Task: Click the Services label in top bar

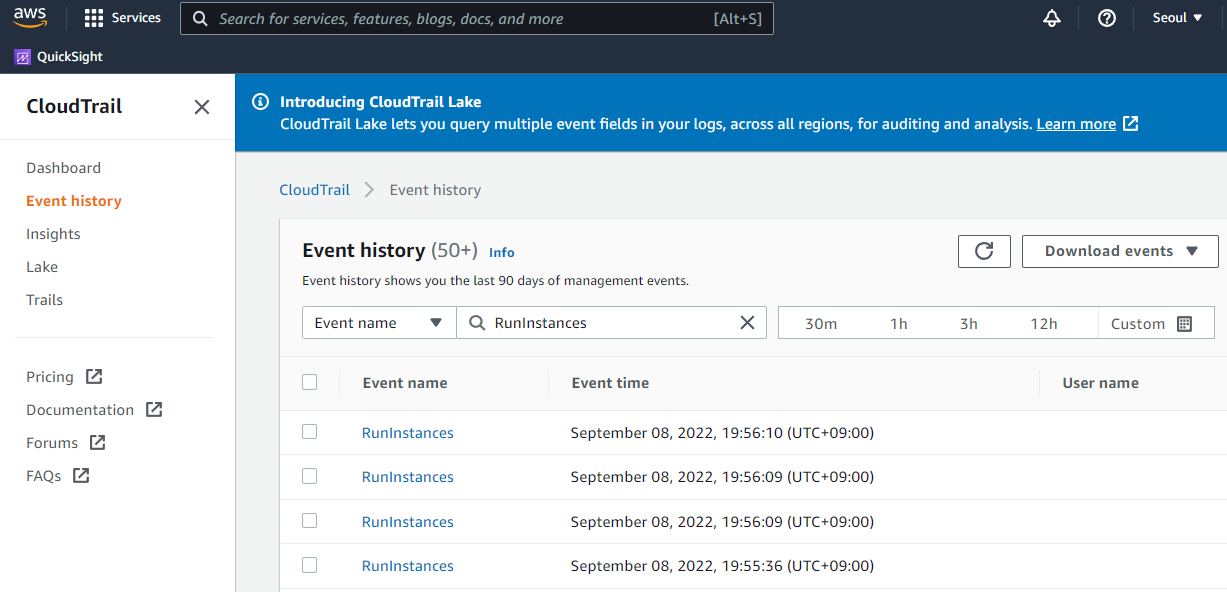Action: coord(136,18)
